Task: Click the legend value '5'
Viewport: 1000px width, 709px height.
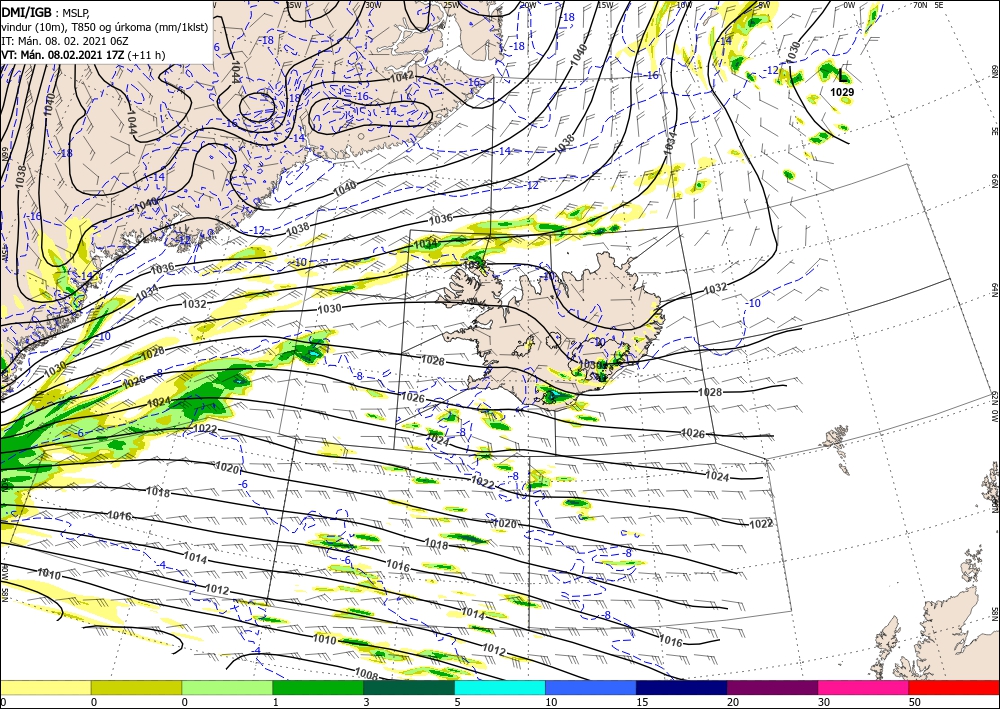Action: click(x=457, y=702)
